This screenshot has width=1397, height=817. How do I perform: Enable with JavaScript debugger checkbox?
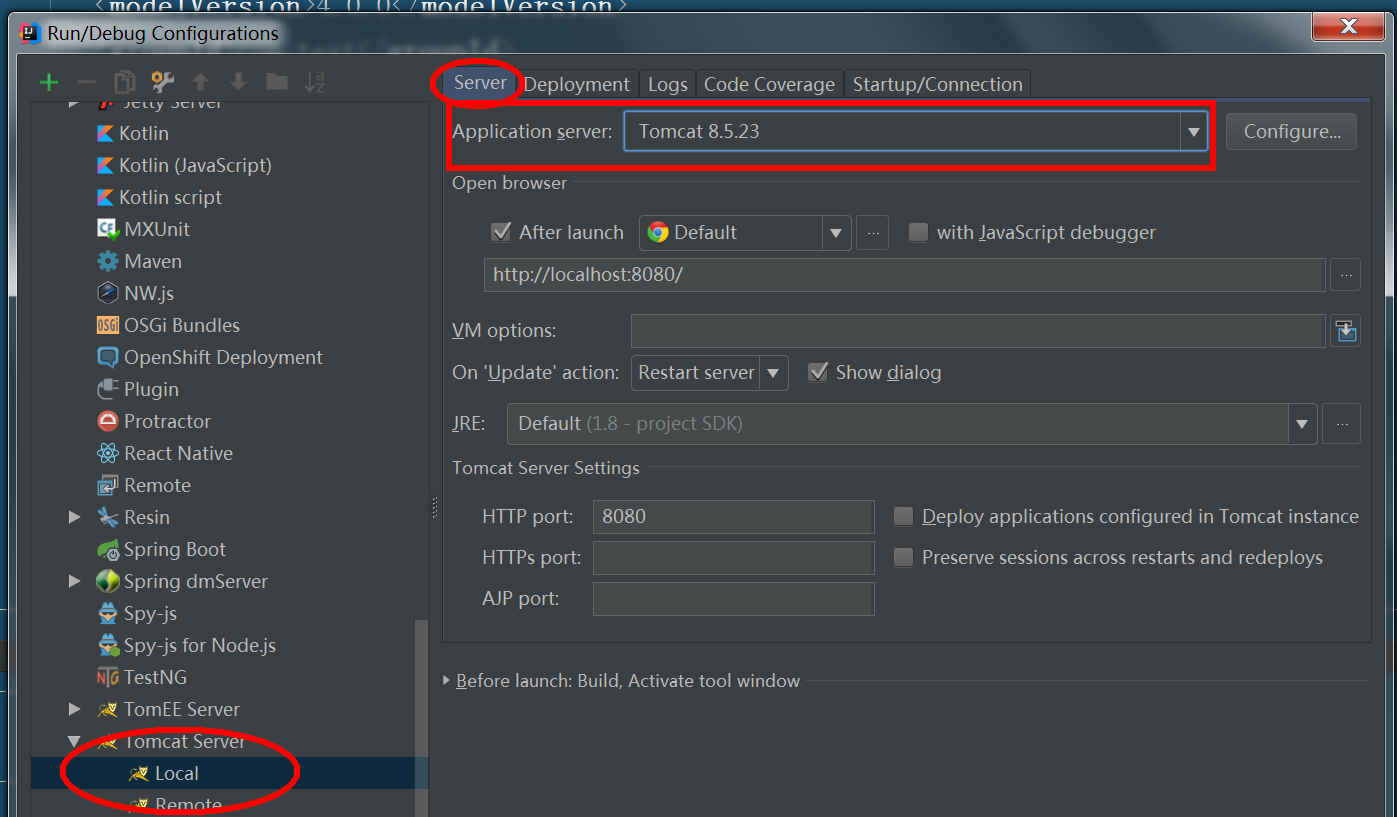pos(918,233)
